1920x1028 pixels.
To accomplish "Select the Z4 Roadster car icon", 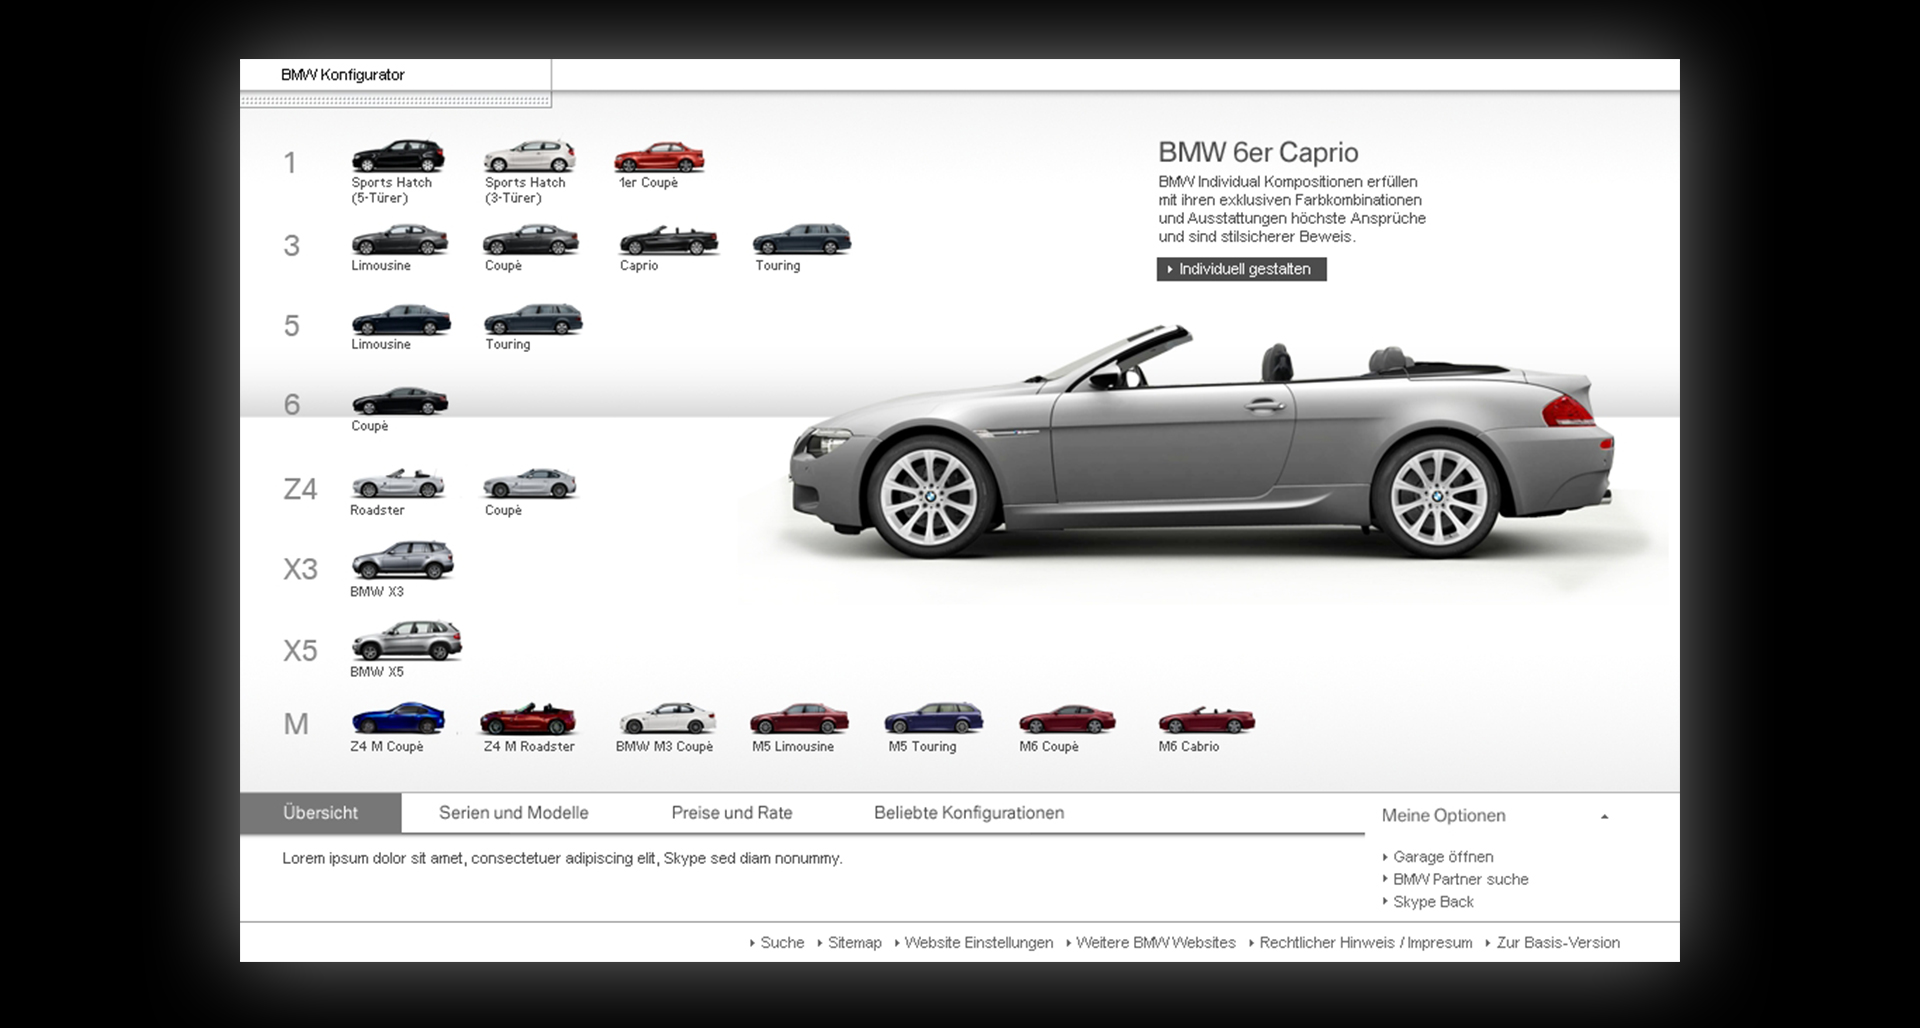I will [397, 484].
